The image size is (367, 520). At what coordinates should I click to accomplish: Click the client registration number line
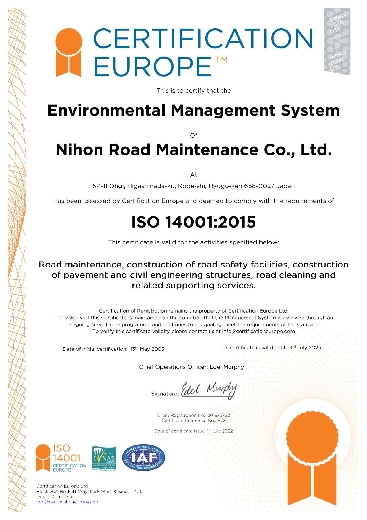tap(194, 415)
